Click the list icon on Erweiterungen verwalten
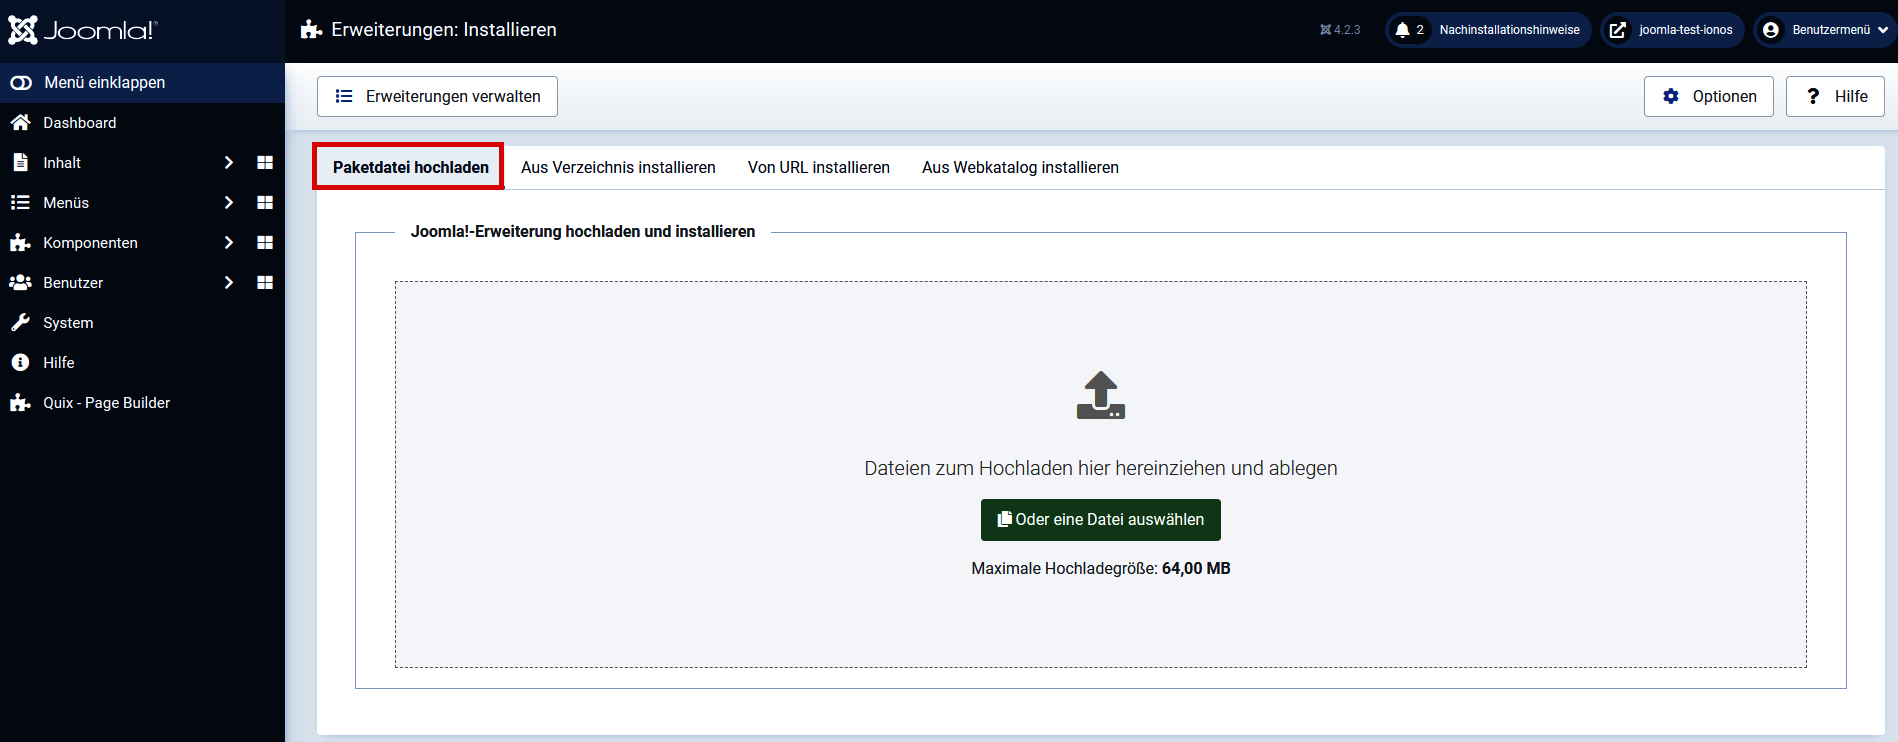 [344, 96]
